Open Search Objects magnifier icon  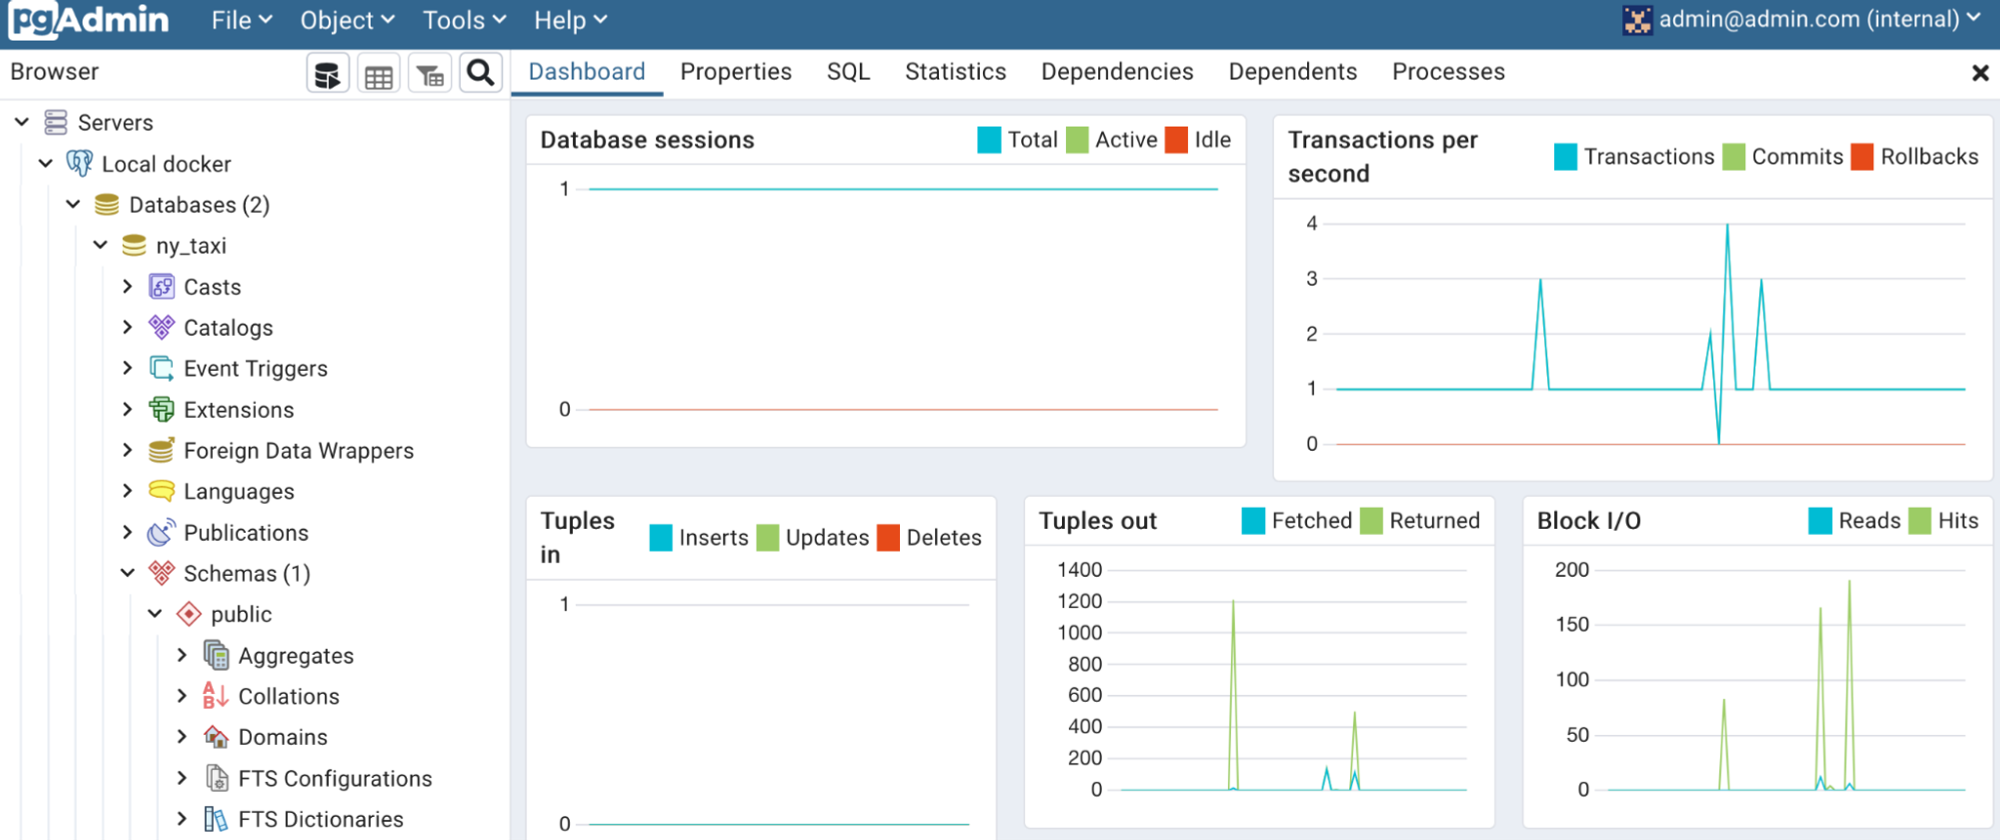coord(481,74)
